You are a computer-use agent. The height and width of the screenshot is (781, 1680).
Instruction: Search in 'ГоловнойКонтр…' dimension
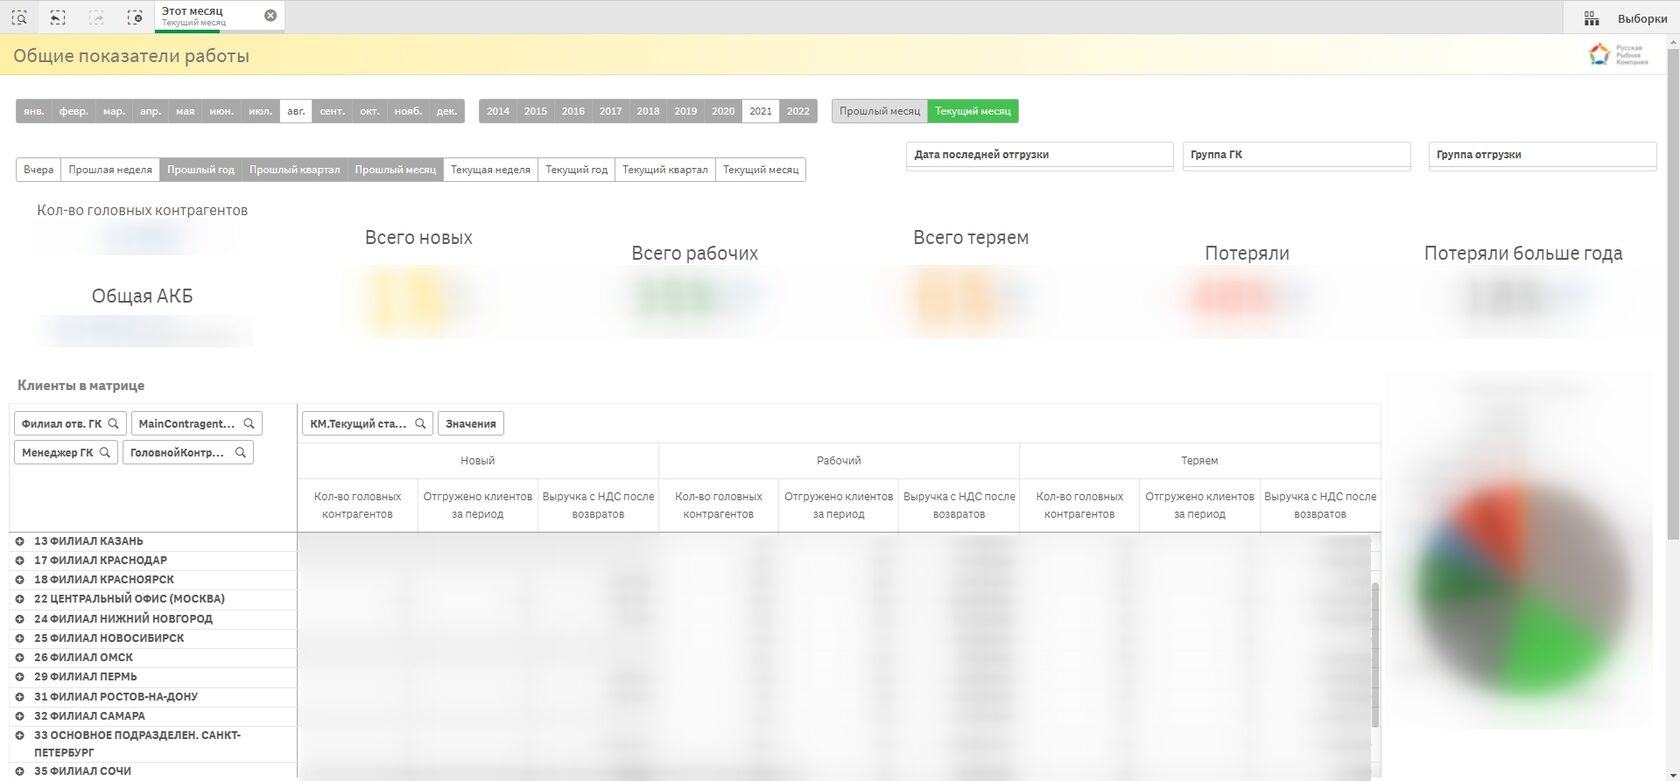240,453
